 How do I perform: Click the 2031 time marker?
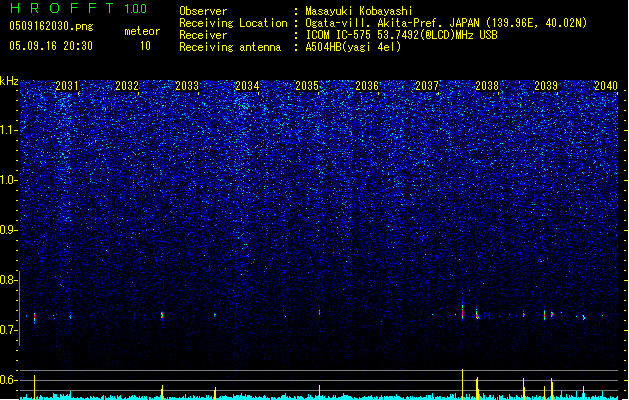[x=67, y=85]
